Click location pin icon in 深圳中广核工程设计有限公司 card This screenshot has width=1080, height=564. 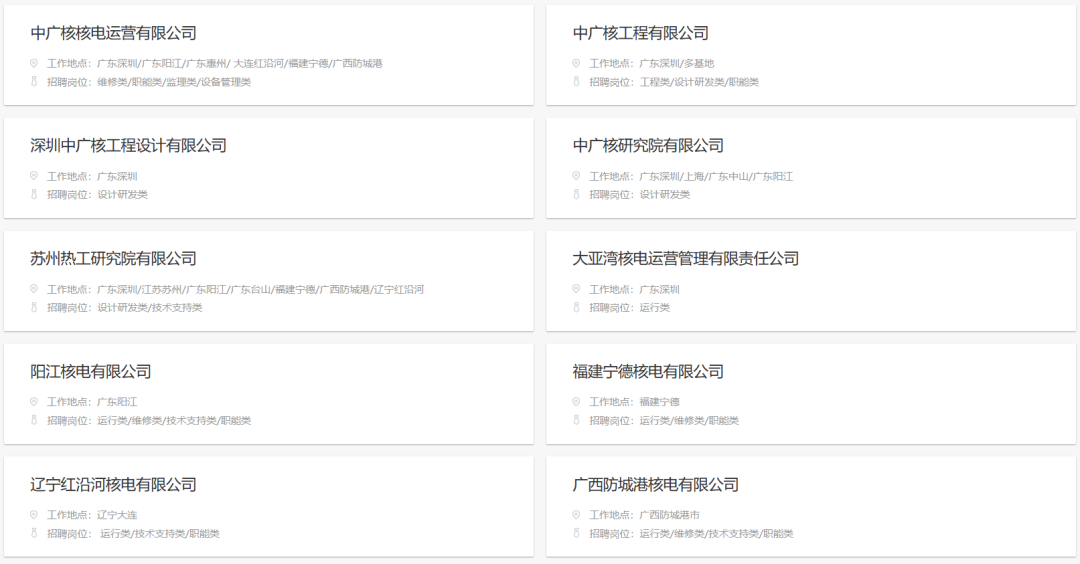pyautogui.click(x=34, y=176)
